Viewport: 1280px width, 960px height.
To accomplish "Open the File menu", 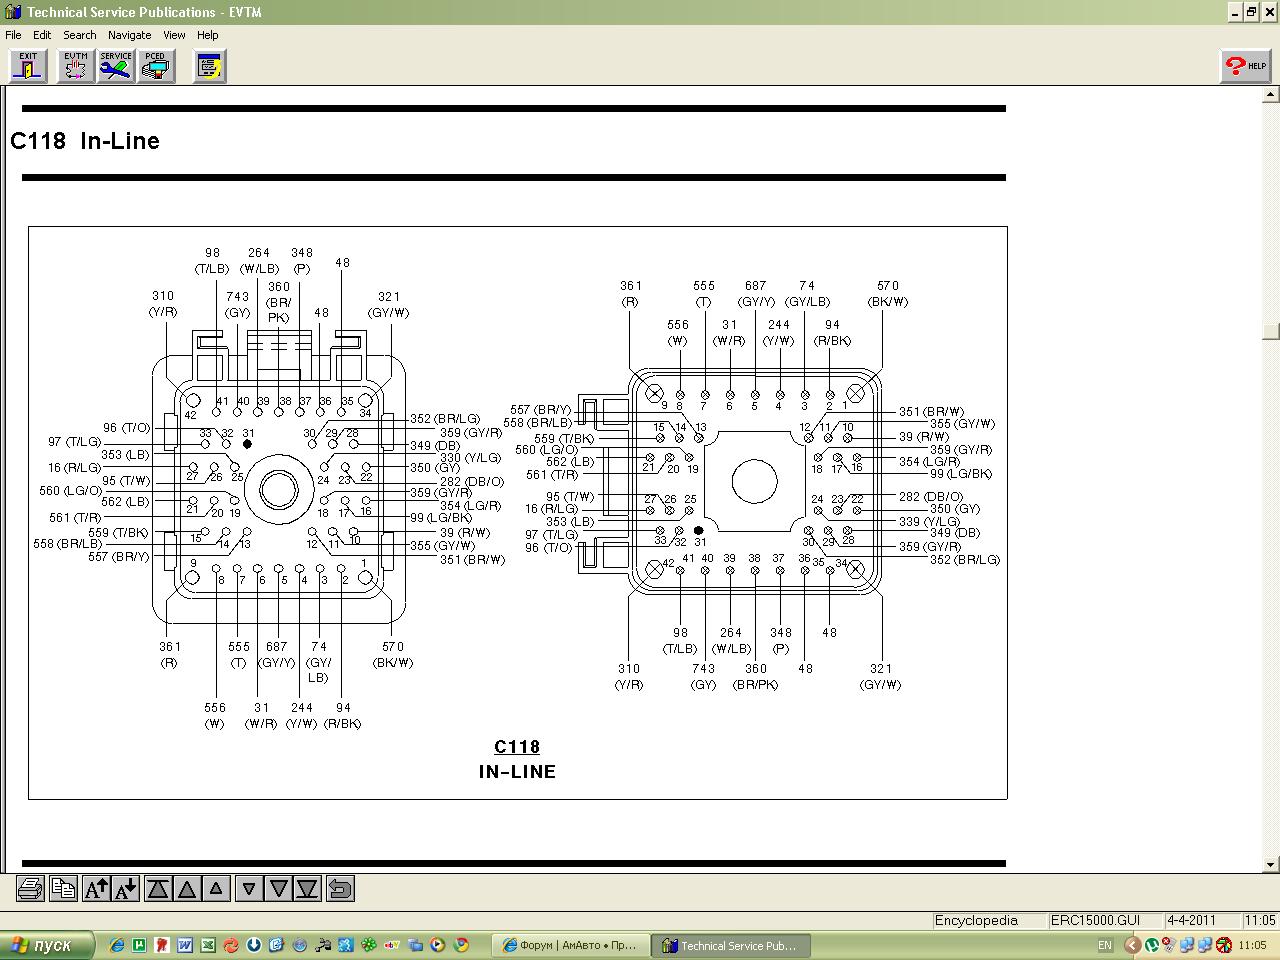I will tap(13, 35).
